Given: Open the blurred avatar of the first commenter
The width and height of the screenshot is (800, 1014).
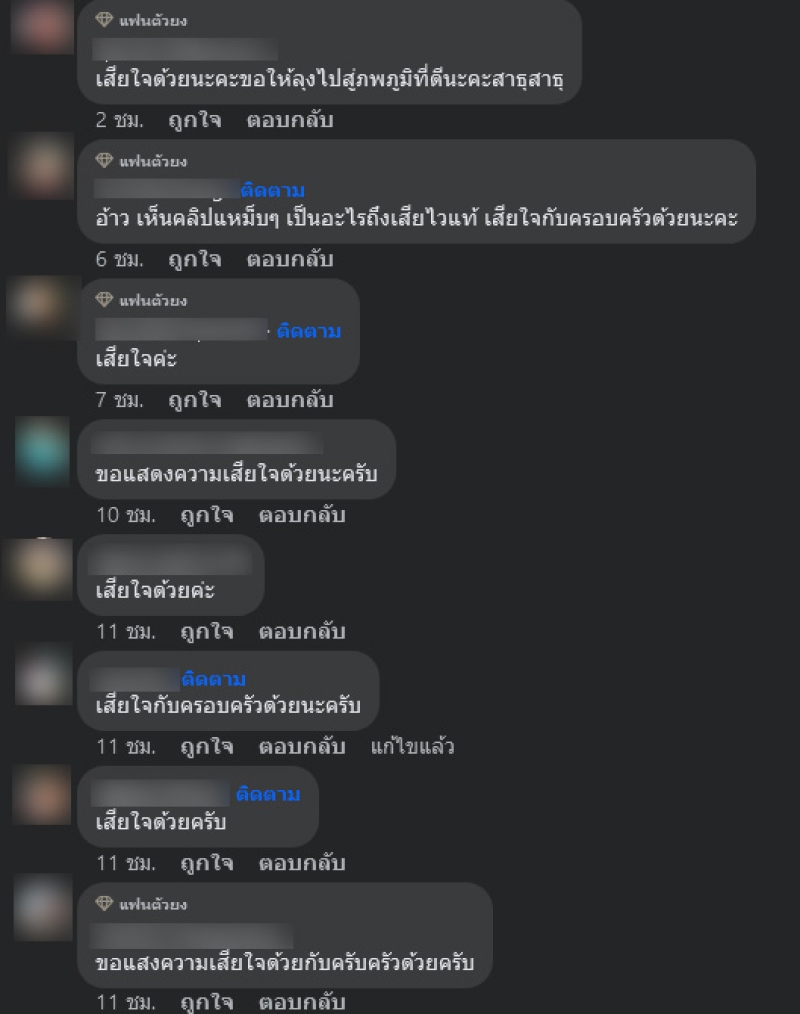Looking at the screenshot, I should coord(42,26).
